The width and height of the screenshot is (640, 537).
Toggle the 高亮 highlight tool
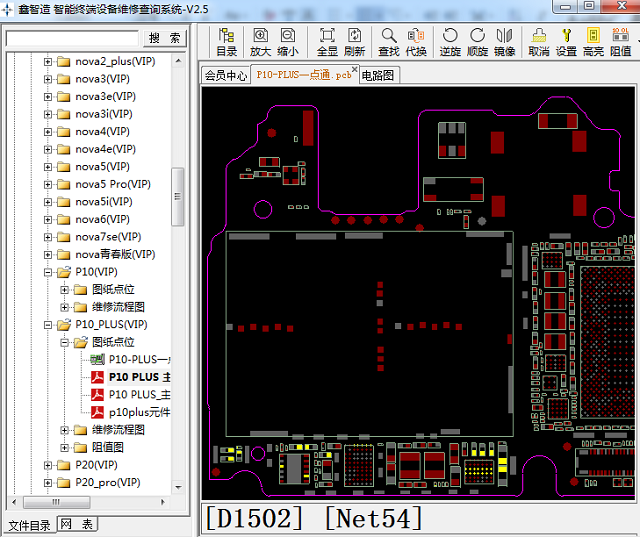pyautogui.click(x=593, y=42)
